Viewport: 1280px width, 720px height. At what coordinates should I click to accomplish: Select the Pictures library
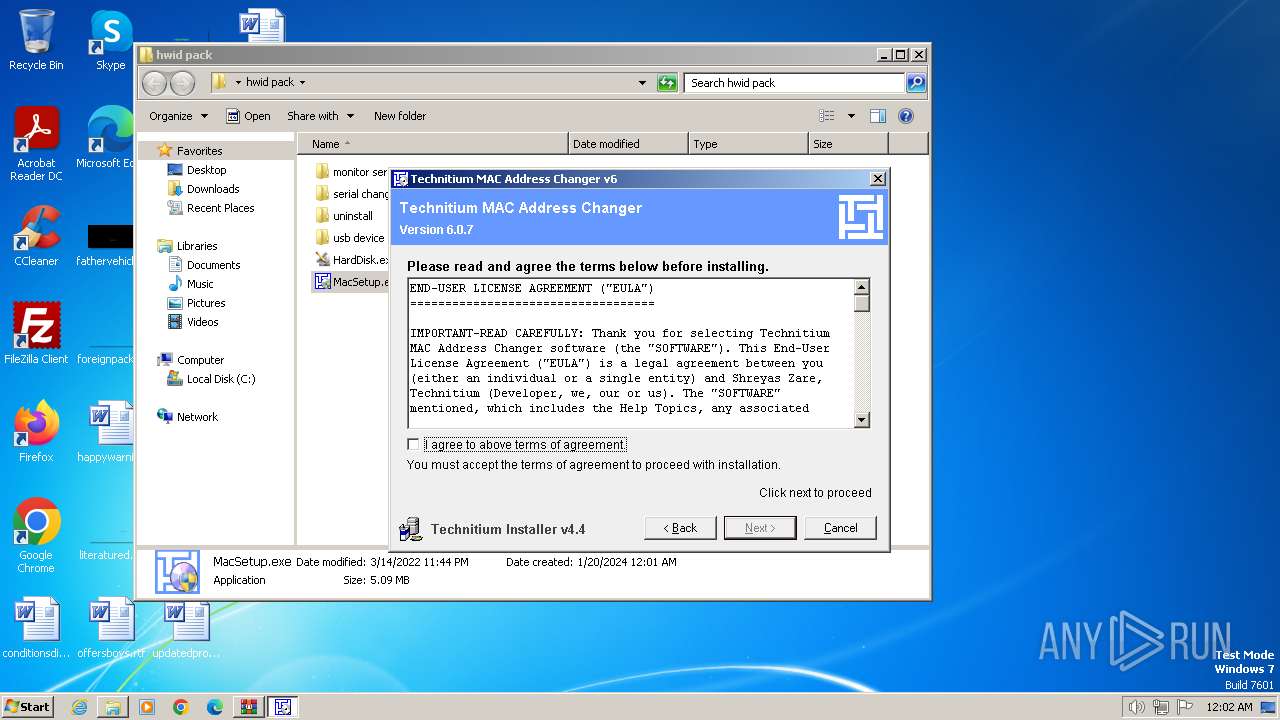coord(206,303)
